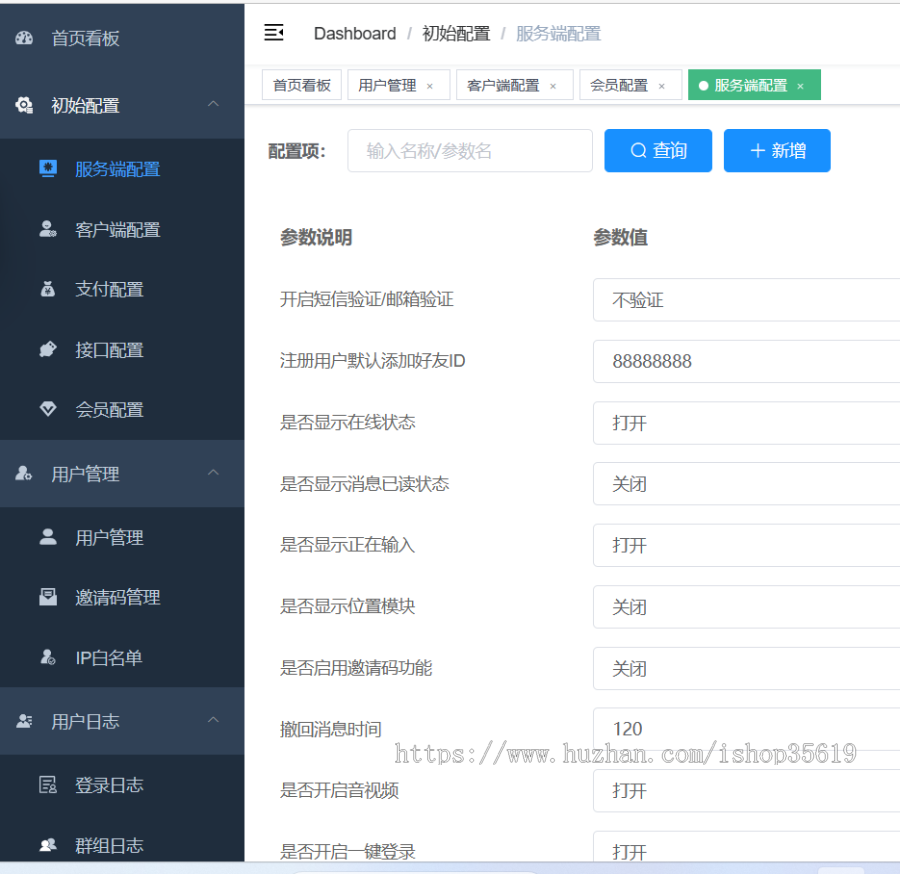Viewport: 900px width, 874px height.
Task: Close the 用户管理 tab
Action: point(429,86)
